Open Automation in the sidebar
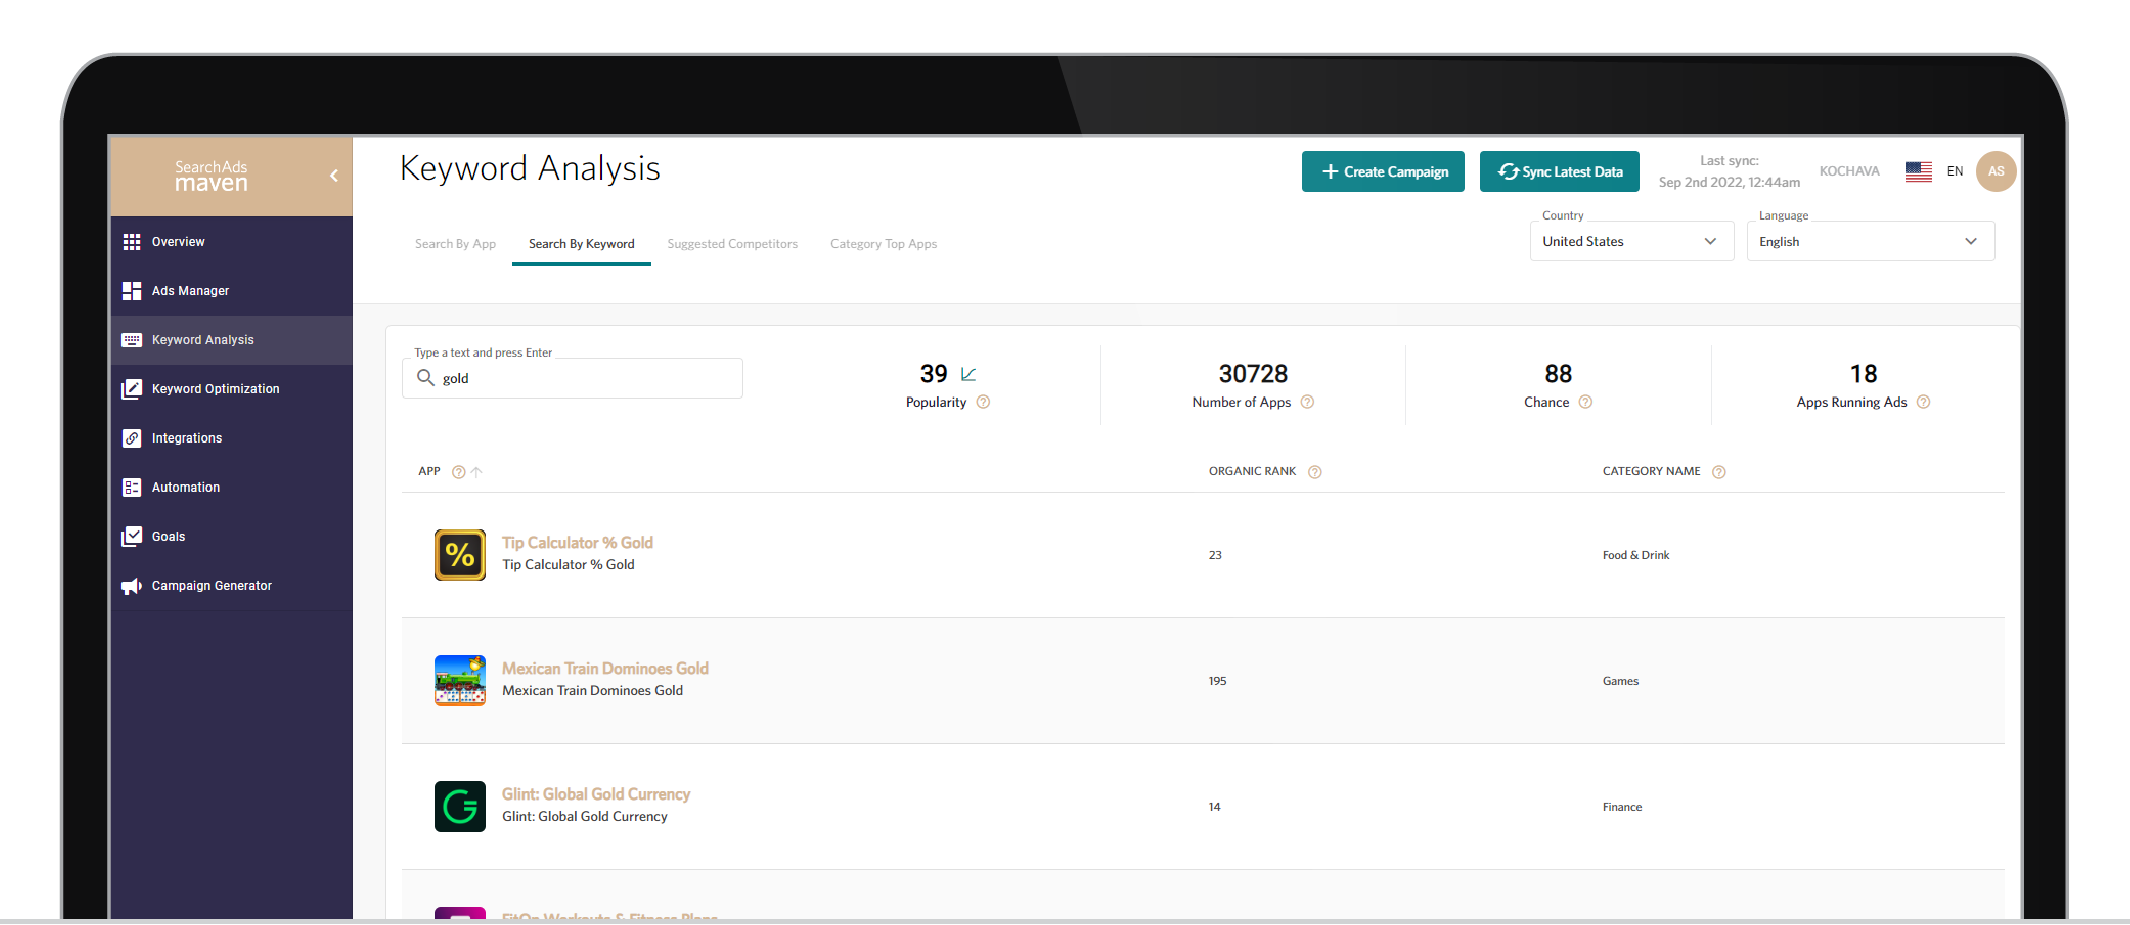Viewport: 2130px width, 925px height. 232,487
